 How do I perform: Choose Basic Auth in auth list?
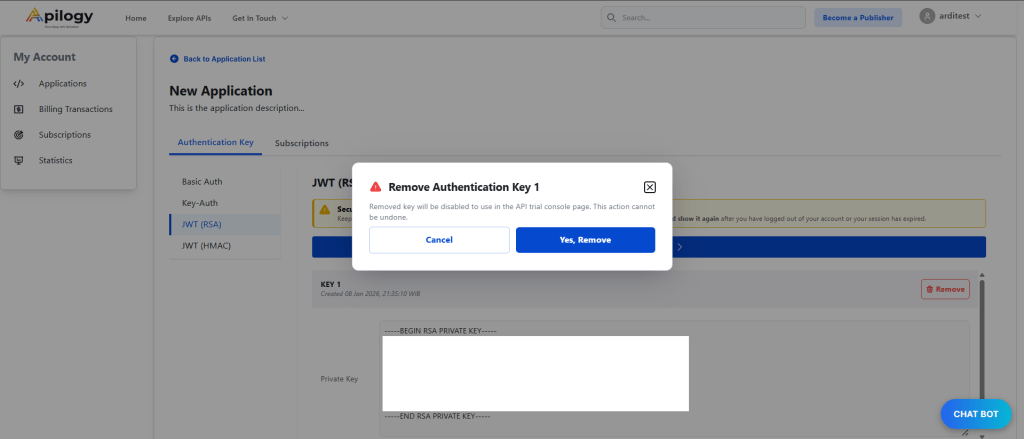click(x=202, y=182)
